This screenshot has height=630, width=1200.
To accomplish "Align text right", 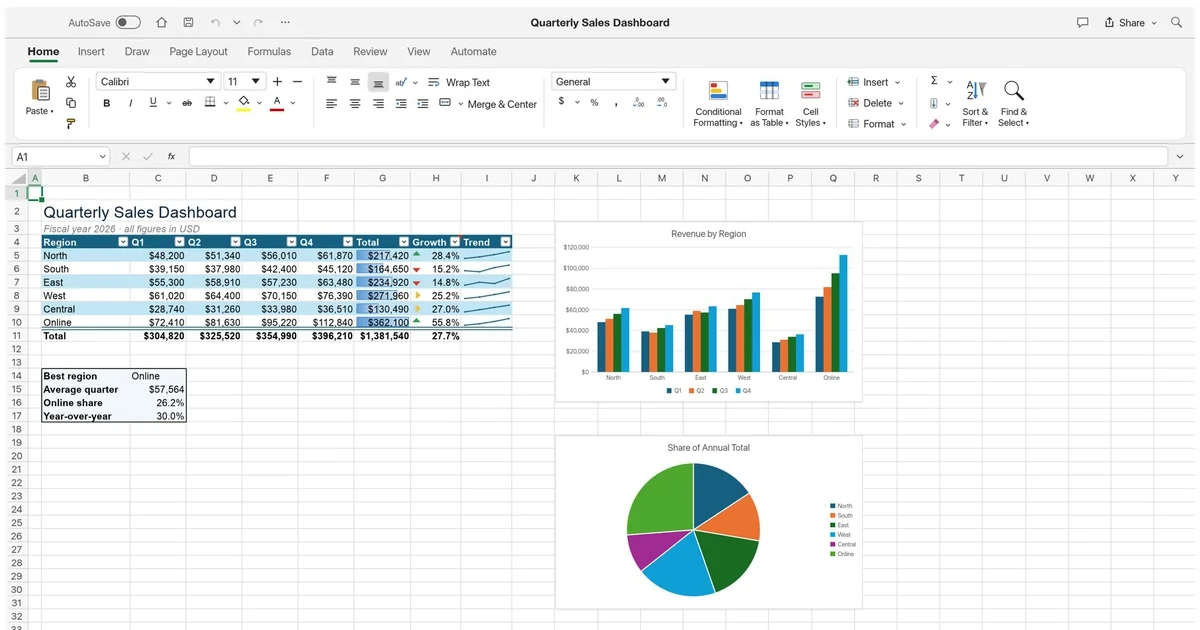I will (x=378, y=104).
